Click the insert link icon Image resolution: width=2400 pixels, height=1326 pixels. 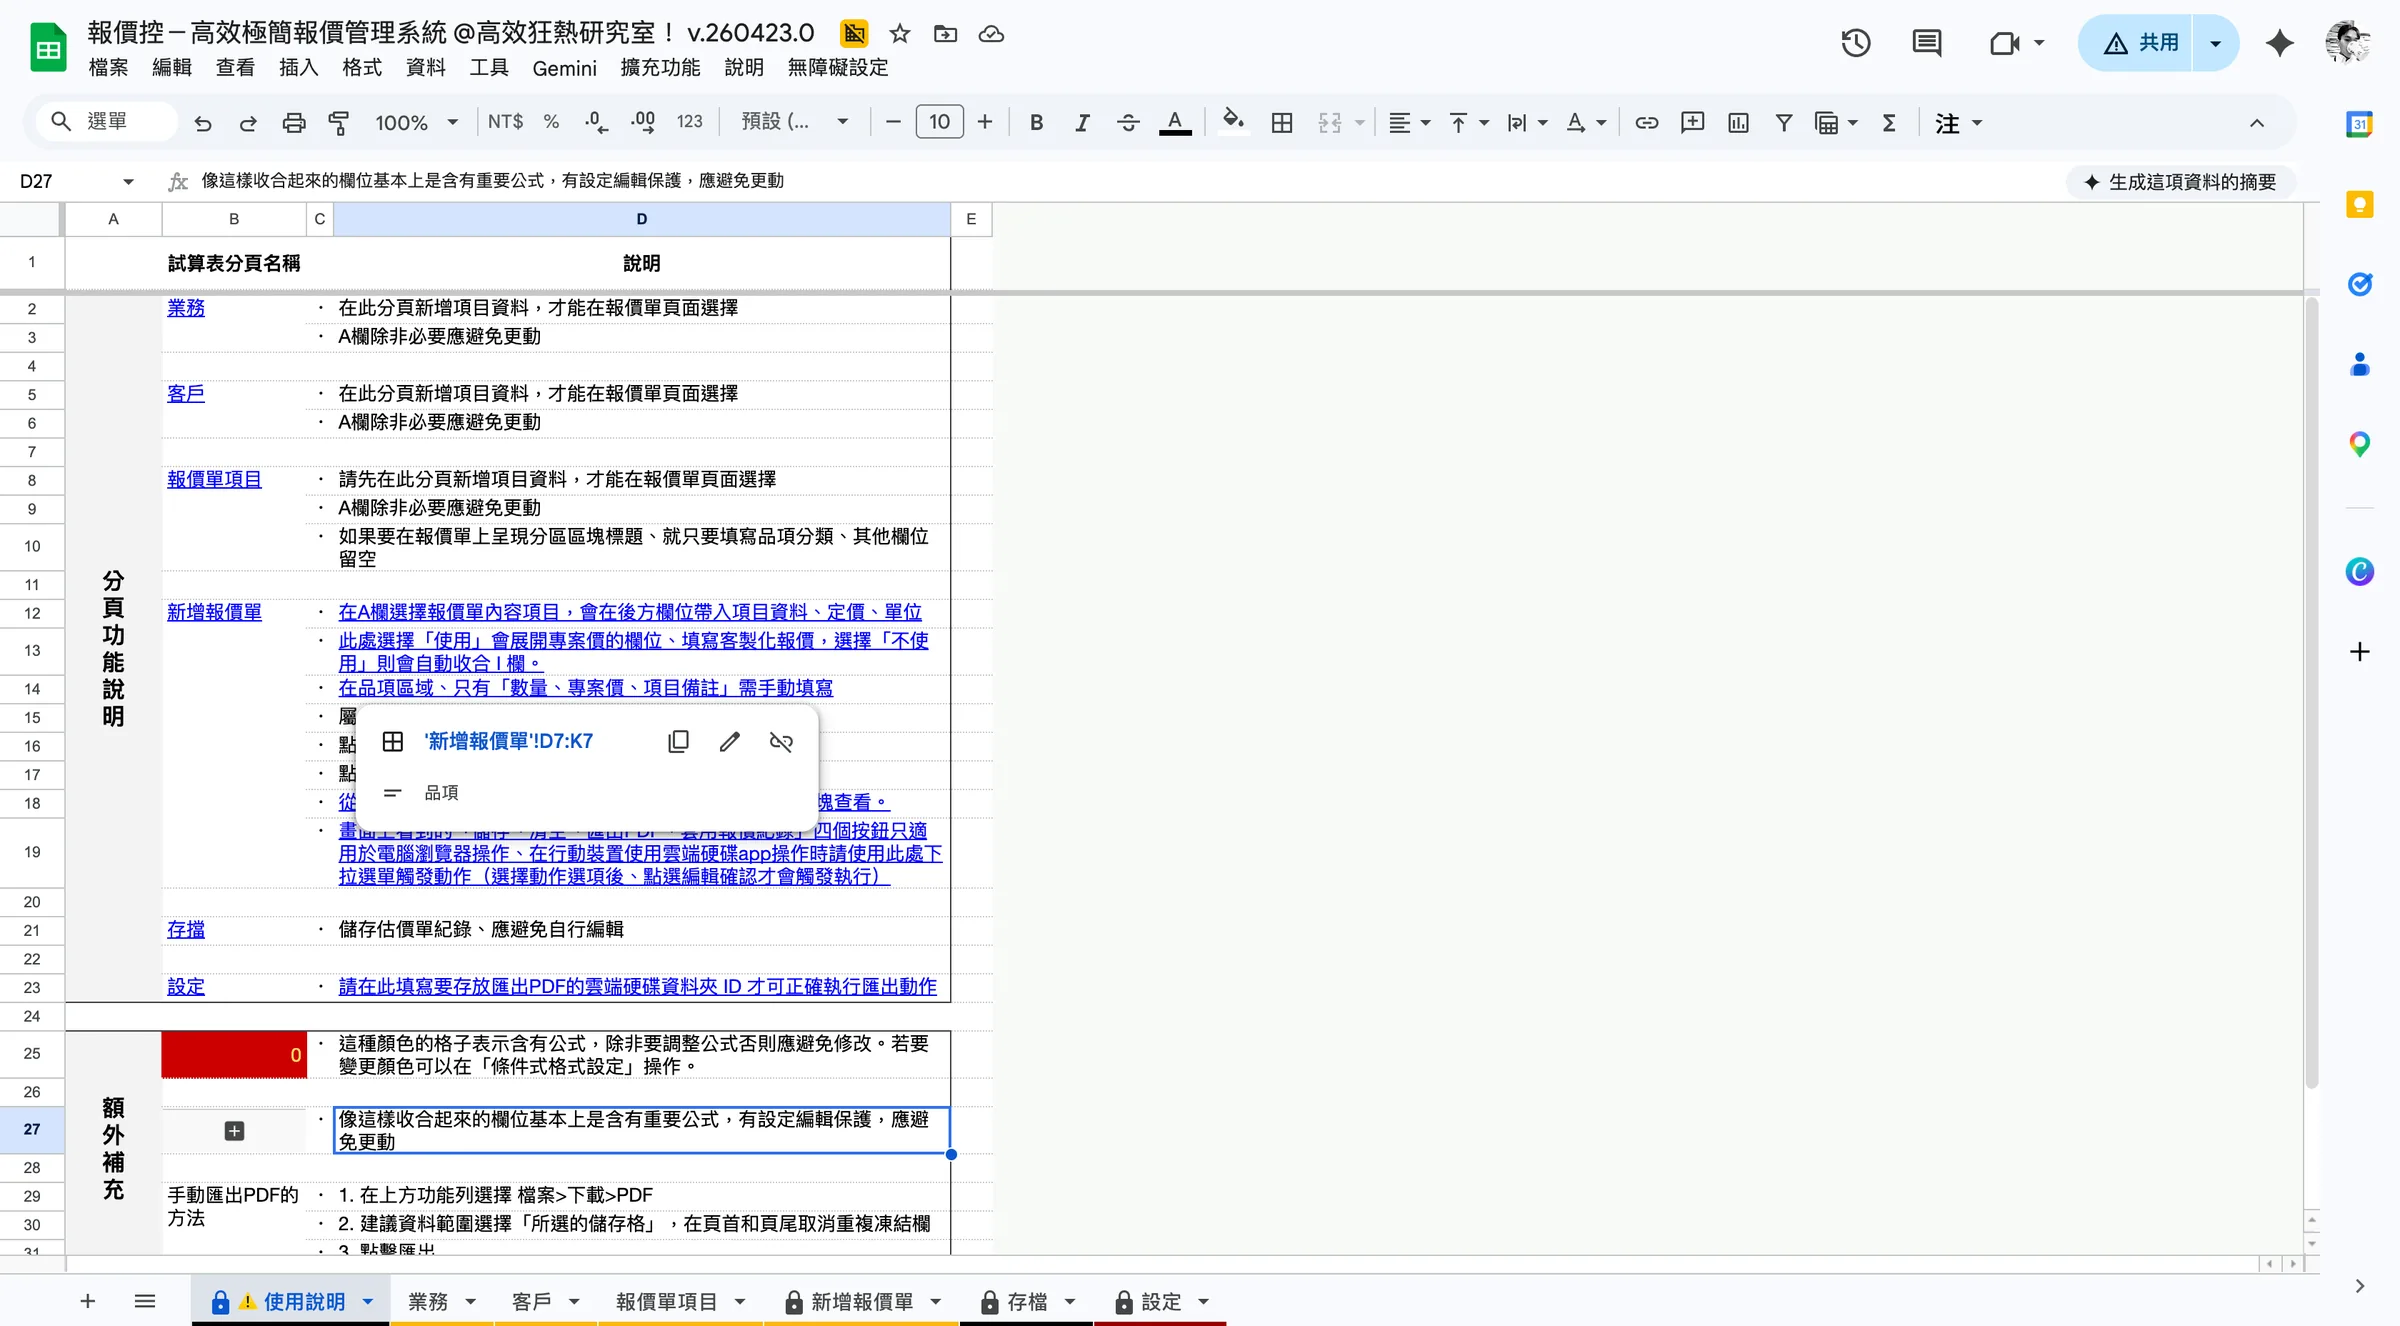pos(1646,122)
